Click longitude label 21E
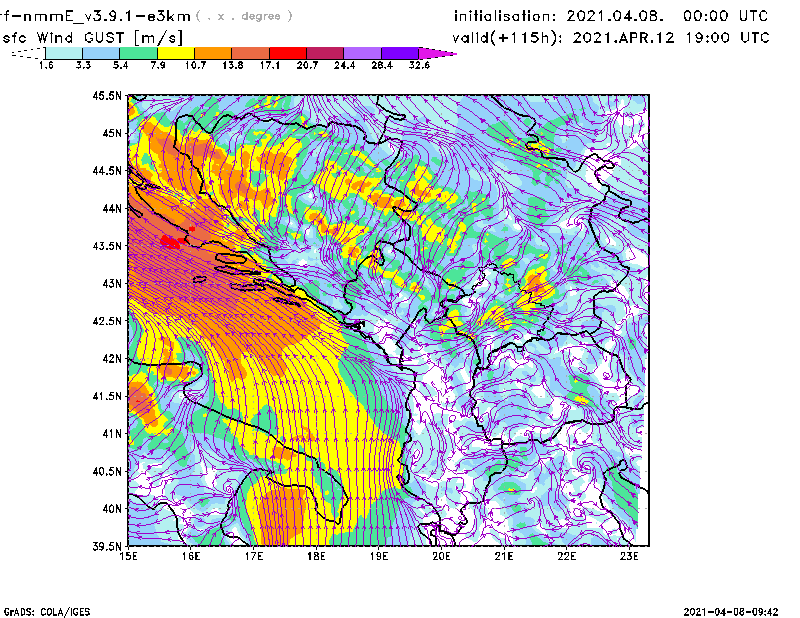The width and height of the screenshot is (800, 618). tap(504, 556)
